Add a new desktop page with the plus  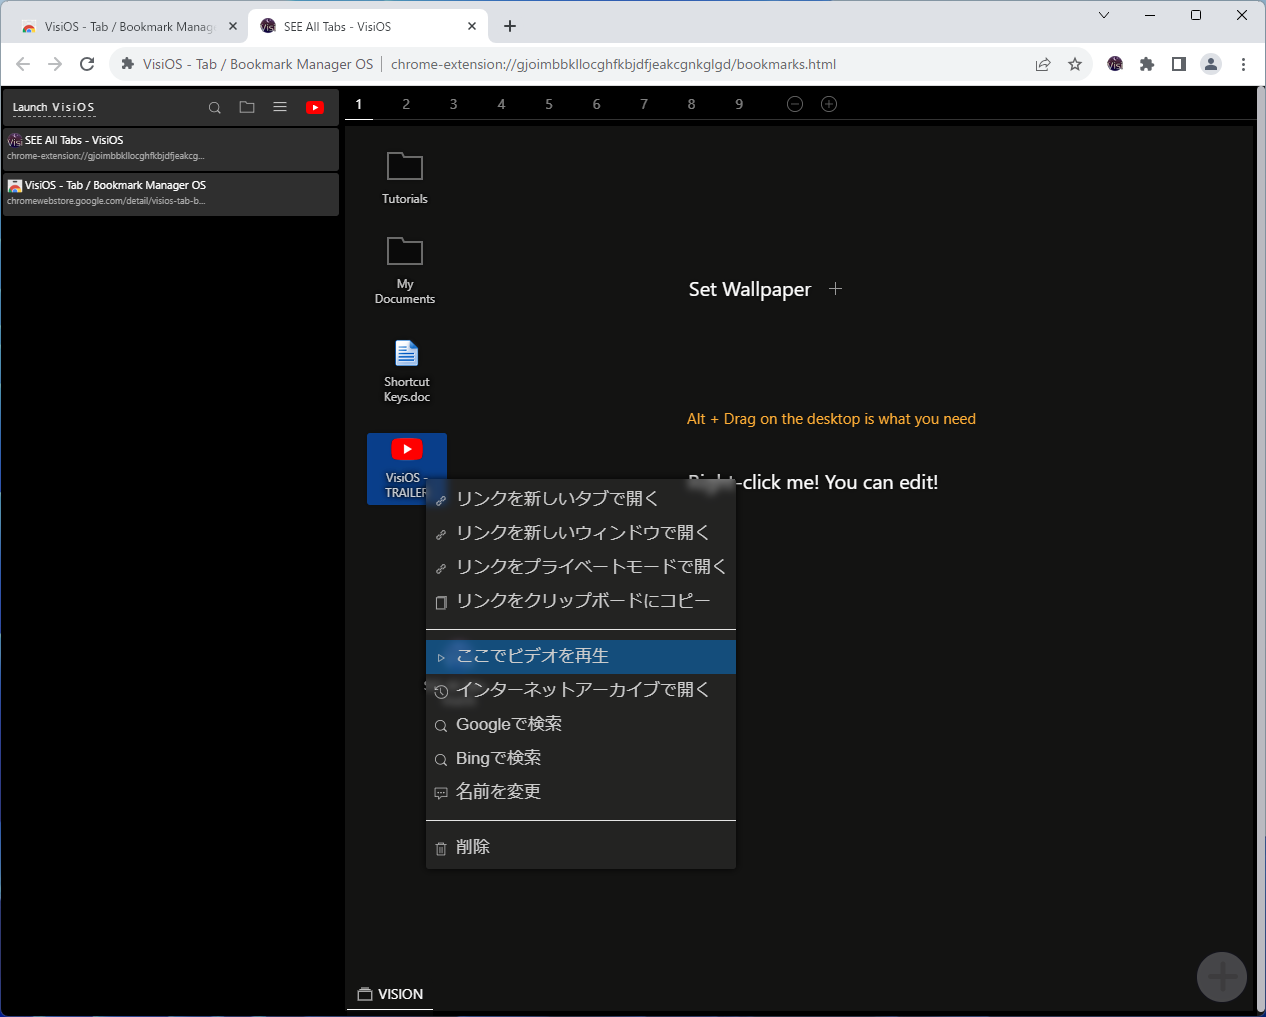point(828,103)
